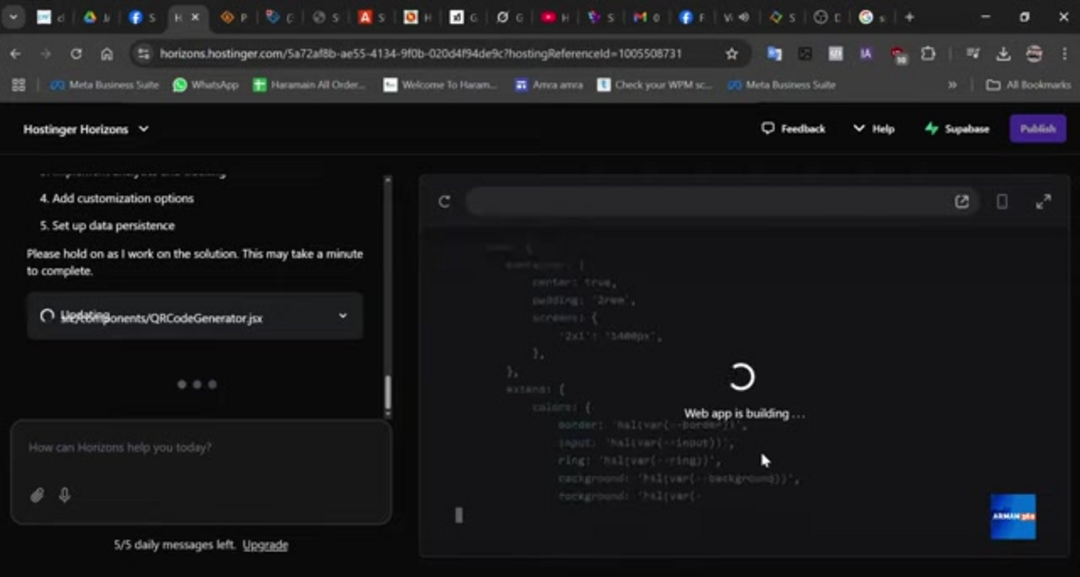Switch to mobile device preview

click(1001, 201)
